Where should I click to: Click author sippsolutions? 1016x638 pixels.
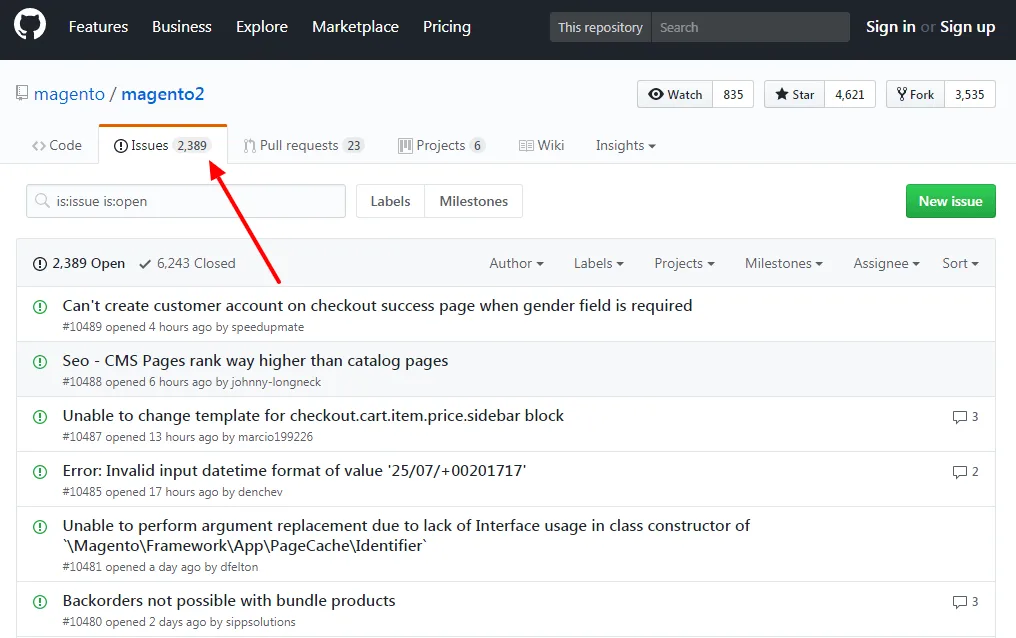pyautogui.click(x=260, y=622)
